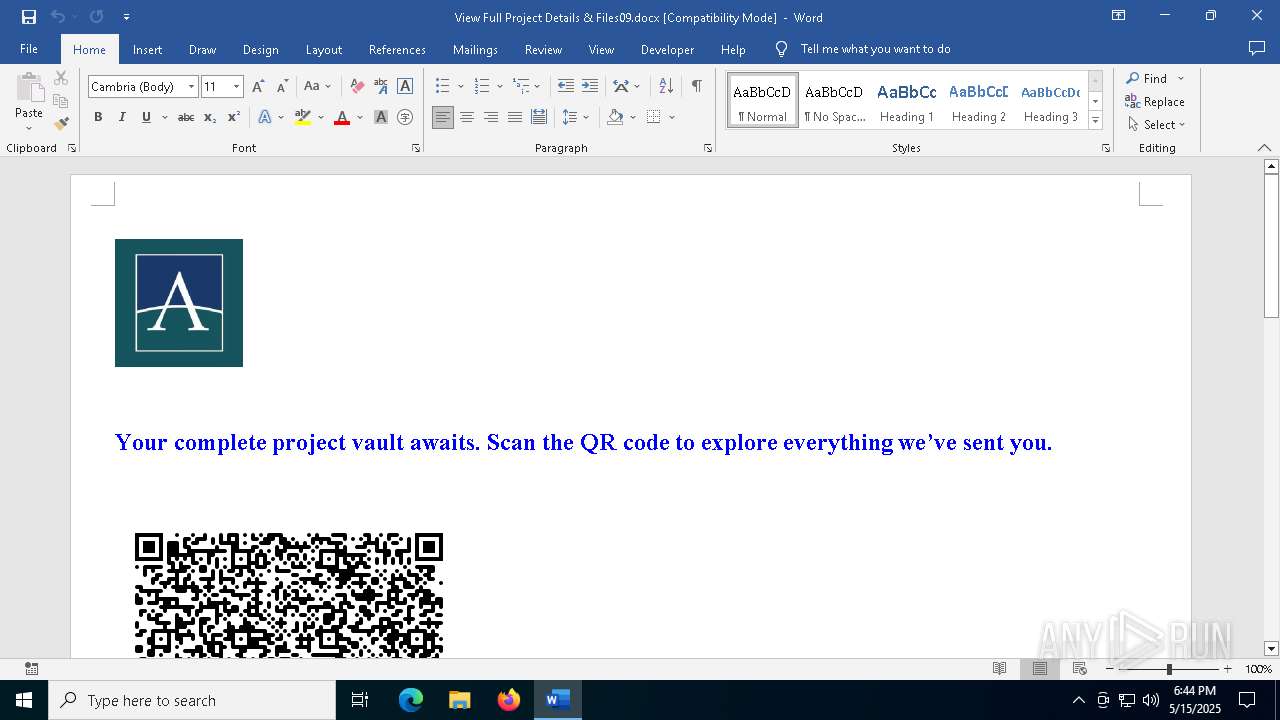Apply the No Spacing style
This screenshot has height=720, width=1280.
pyautogui.click(x=834, y=101)
